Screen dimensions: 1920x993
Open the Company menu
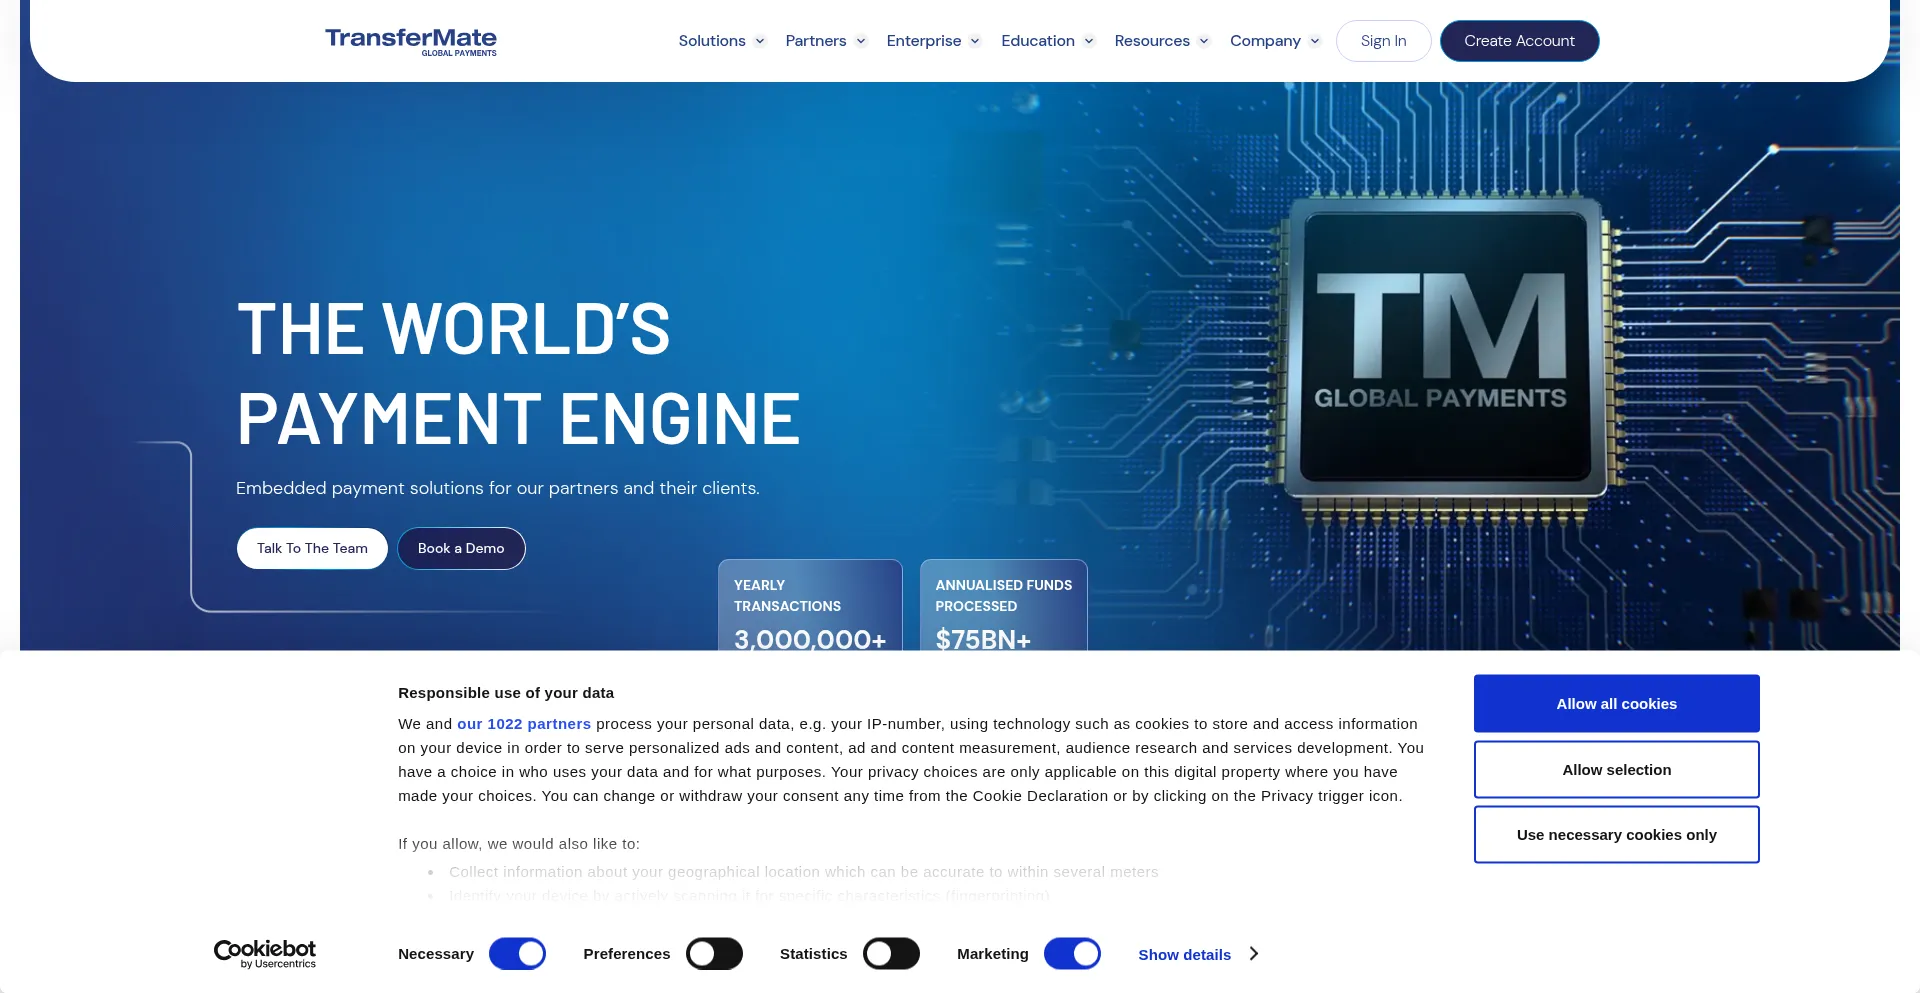[x=1265, y=41]
